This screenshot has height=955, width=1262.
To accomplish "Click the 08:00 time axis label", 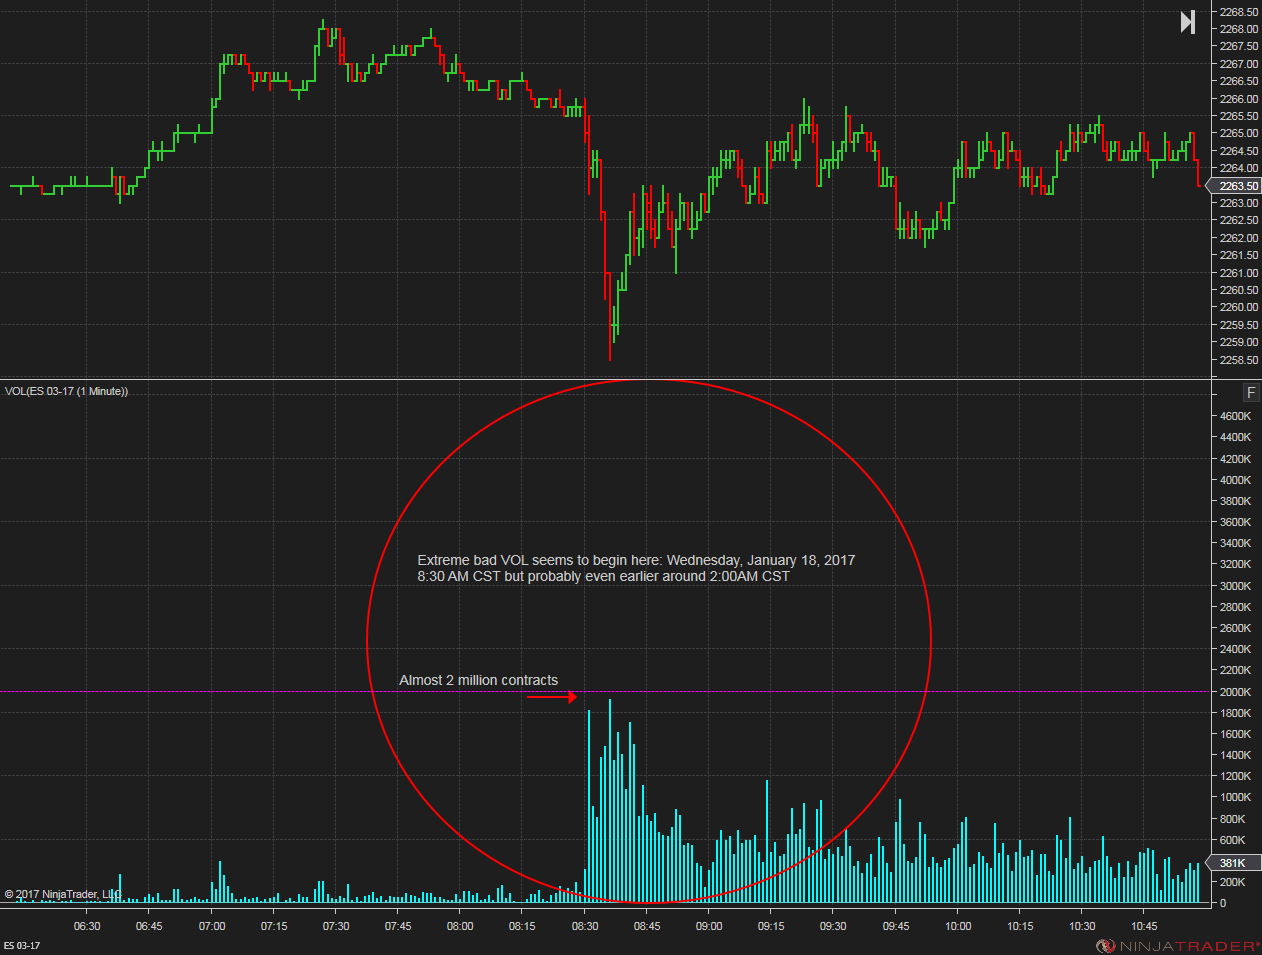I will 460,926.
